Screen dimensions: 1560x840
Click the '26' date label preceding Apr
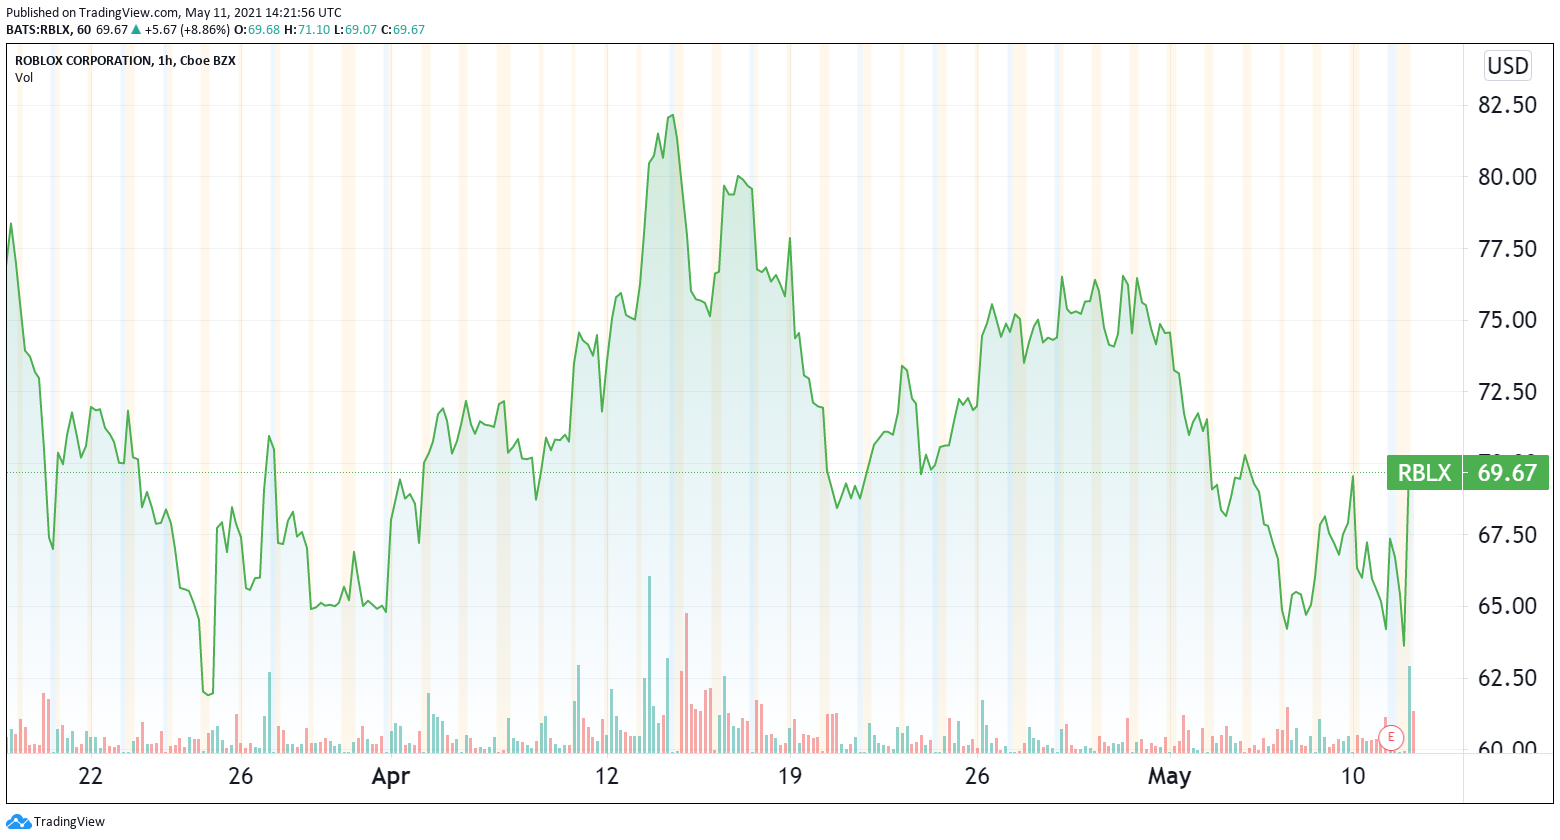tap(240, 776)
